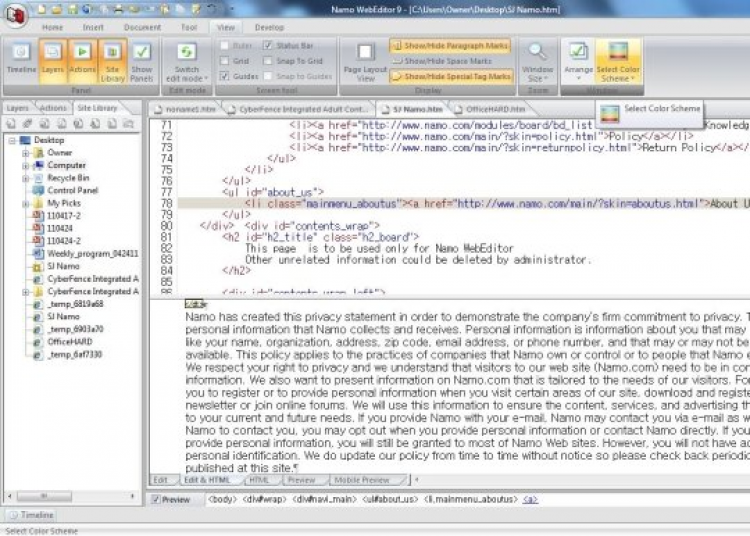Image resolution: width=750 pixels, height=536 pixels.
Task: Toggle the Site Library panel button
Action: coord(112,61)
